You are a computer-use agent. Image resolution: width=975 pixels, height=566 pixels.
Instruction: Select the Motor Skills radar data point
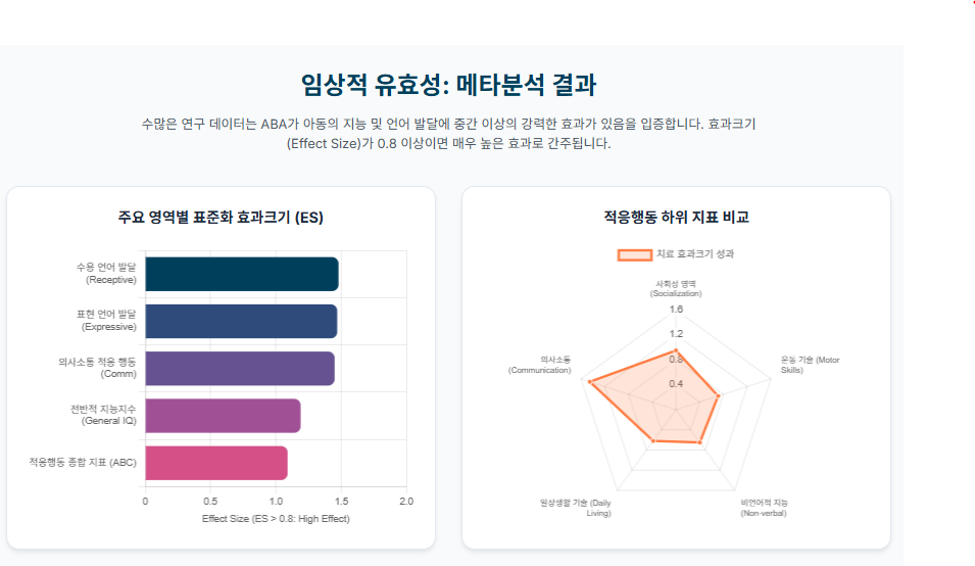click(x=719, y=395)
